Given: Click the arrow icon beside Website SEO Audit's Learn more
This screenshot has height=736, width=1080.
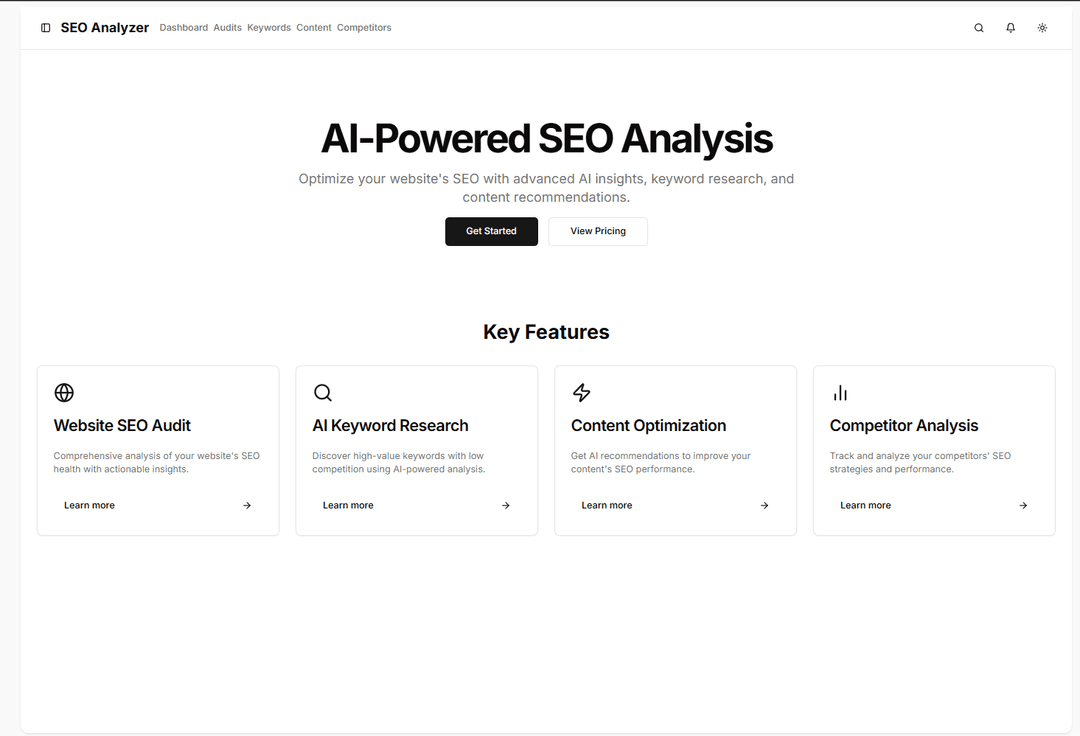Looking at the screenshot, I should pyautogui.click(x=246, y=505).
